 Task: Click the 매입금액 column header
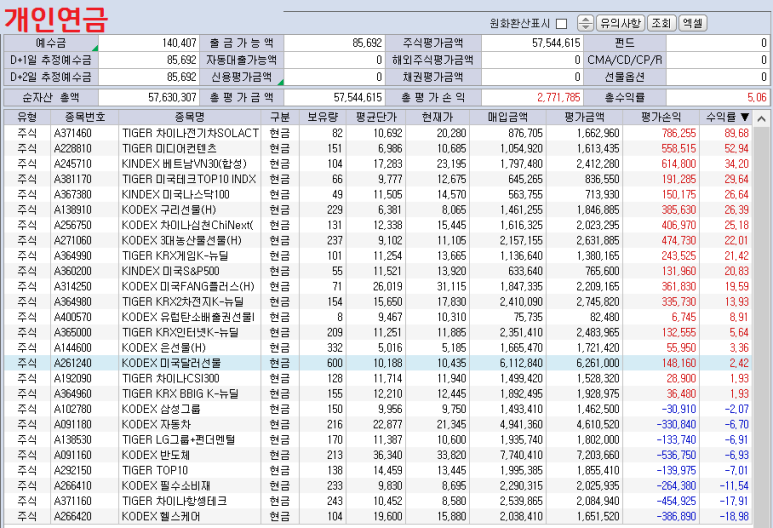tap(508, 117)
